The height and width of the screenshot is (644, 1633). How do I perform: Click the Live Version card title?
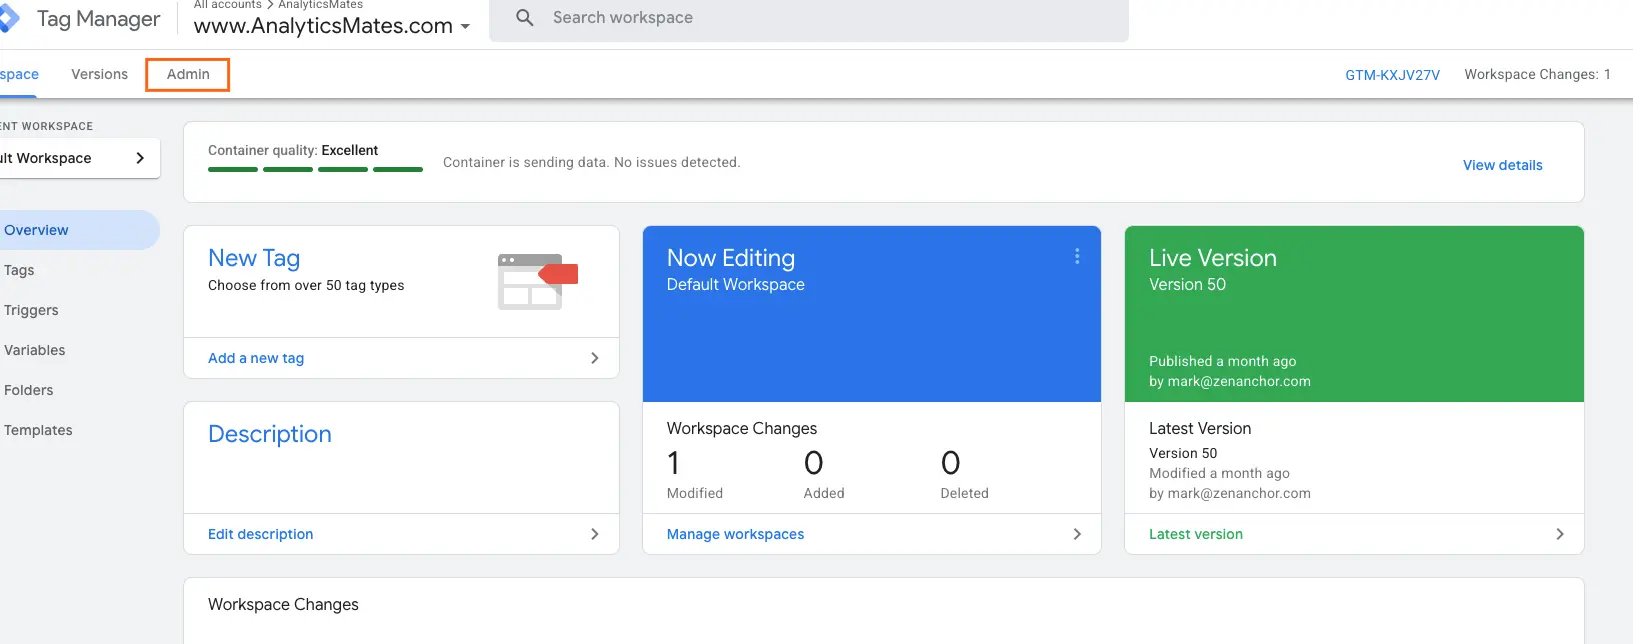(x=1213, y=258)
